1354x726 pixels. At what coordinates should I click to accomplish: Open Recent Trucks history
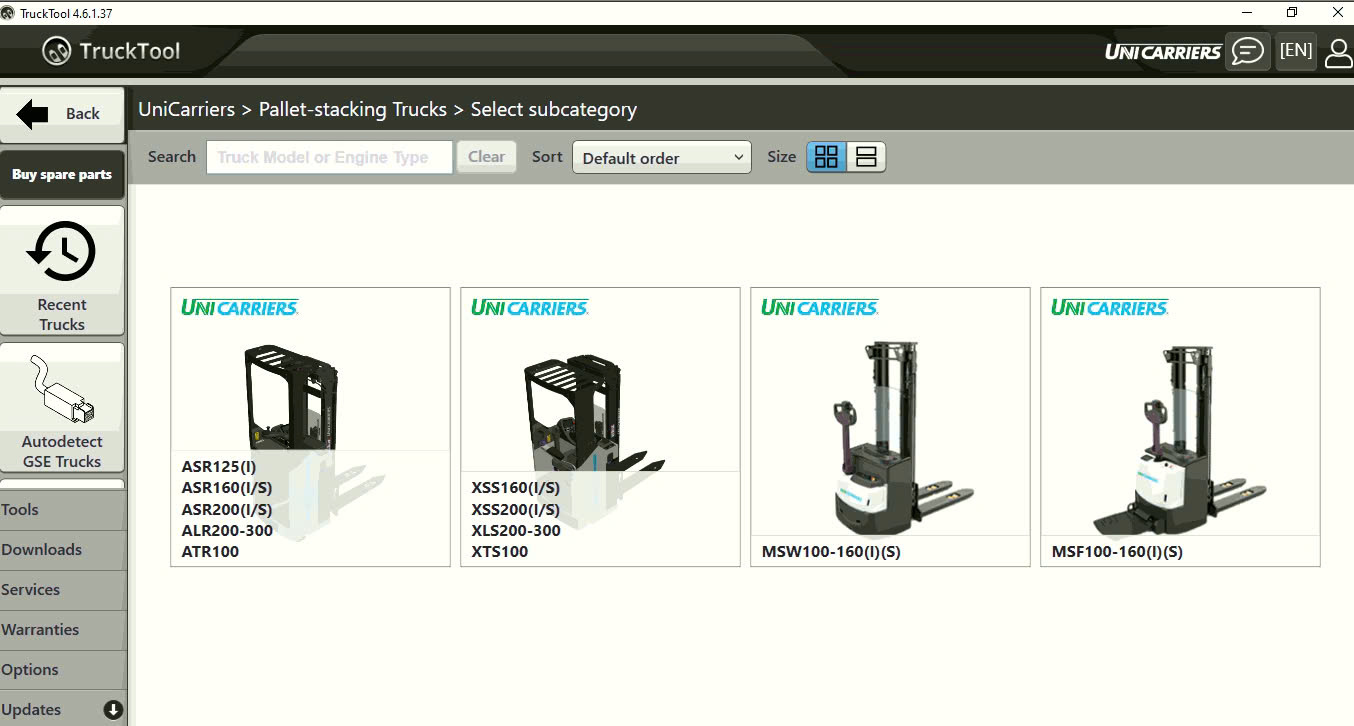coord(62,271)
